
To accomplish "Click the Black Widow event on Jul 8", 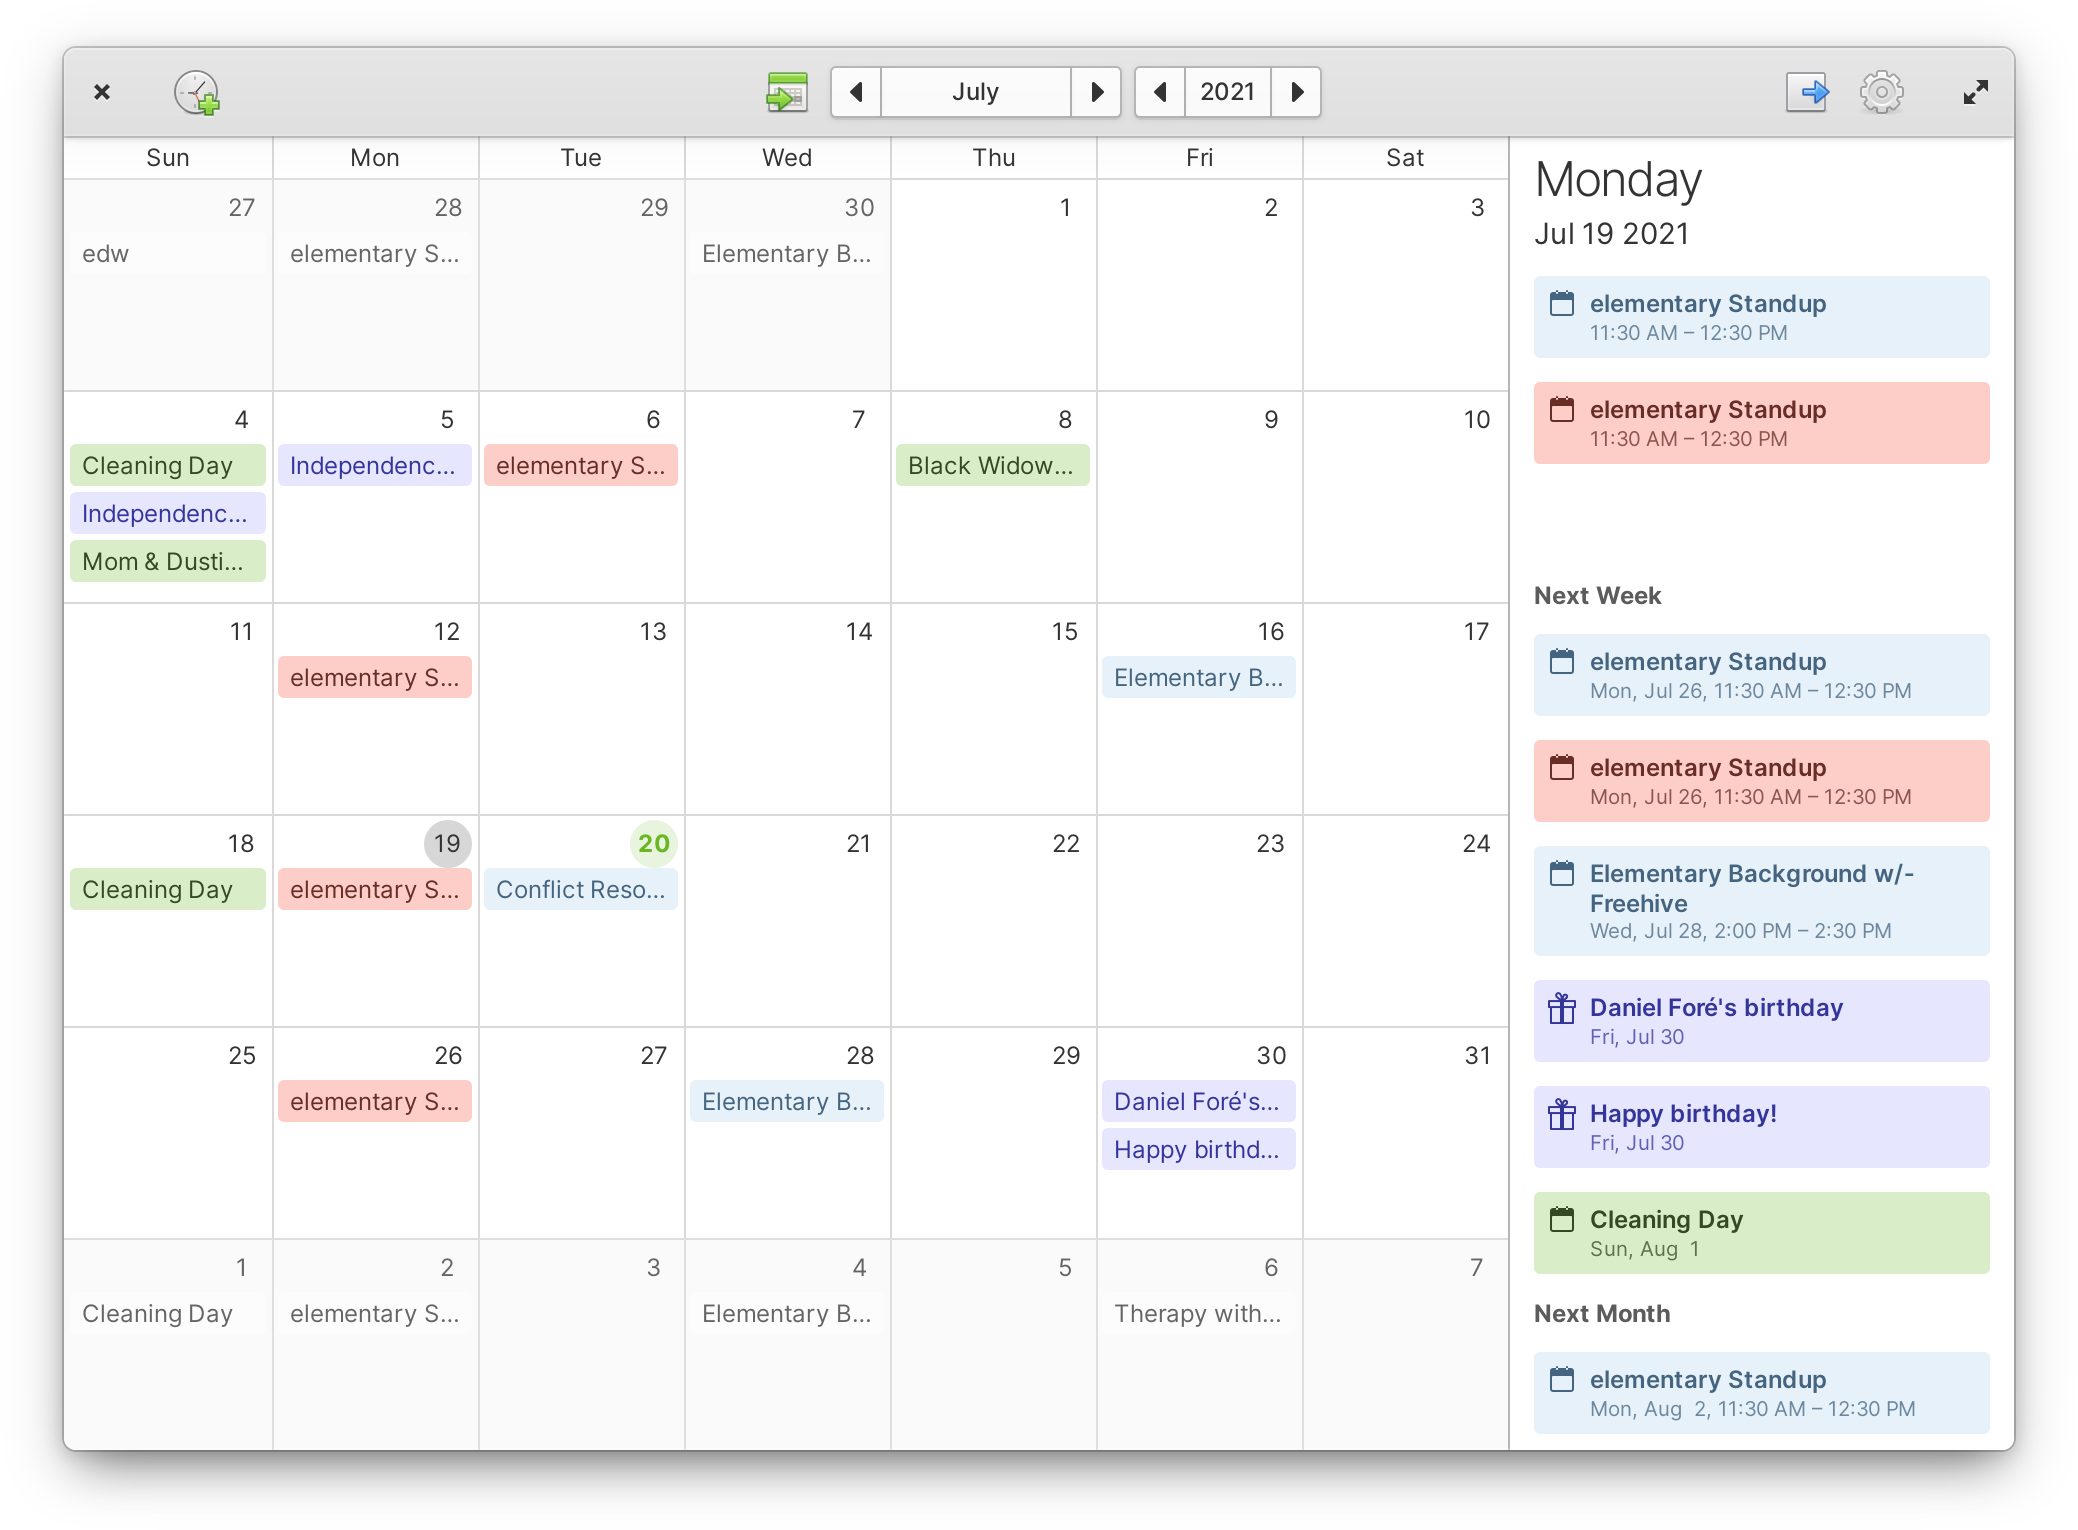I will [992, 466].
